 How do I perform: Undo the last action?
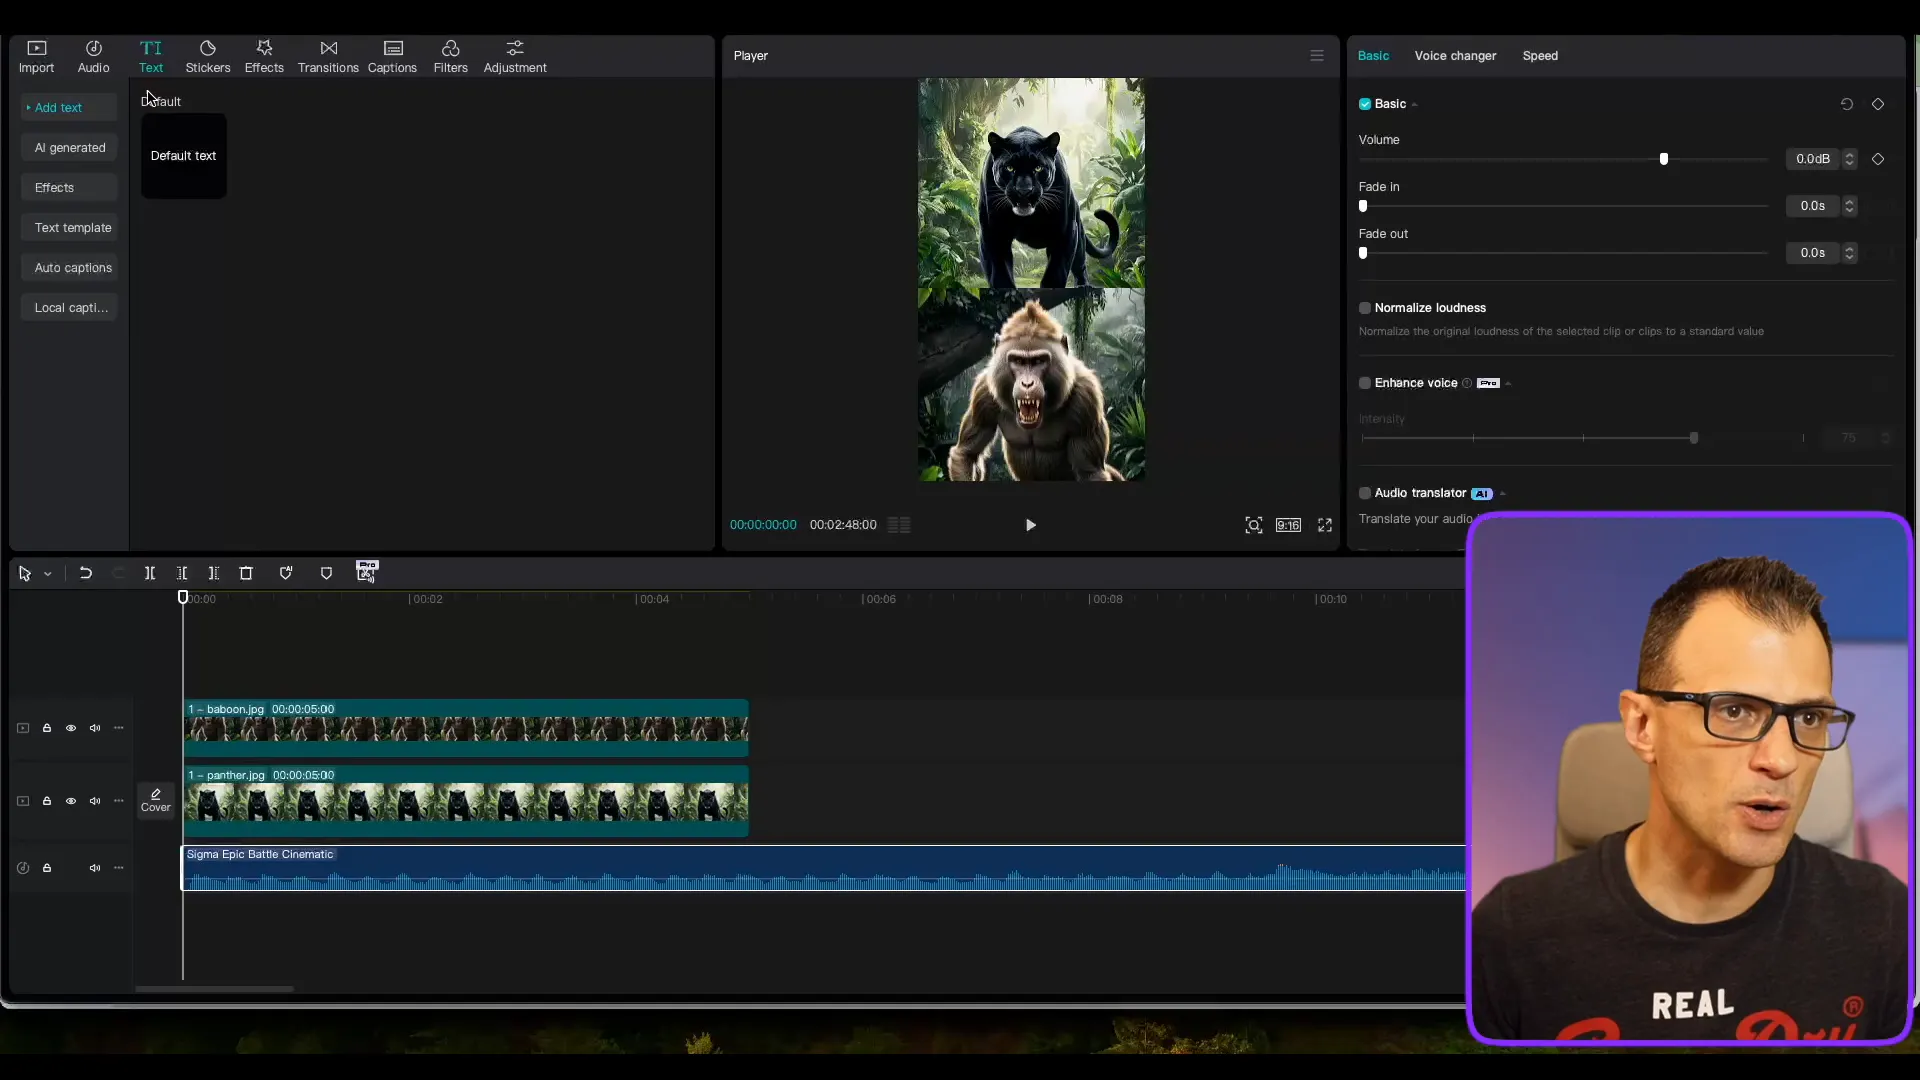[86, 573]
